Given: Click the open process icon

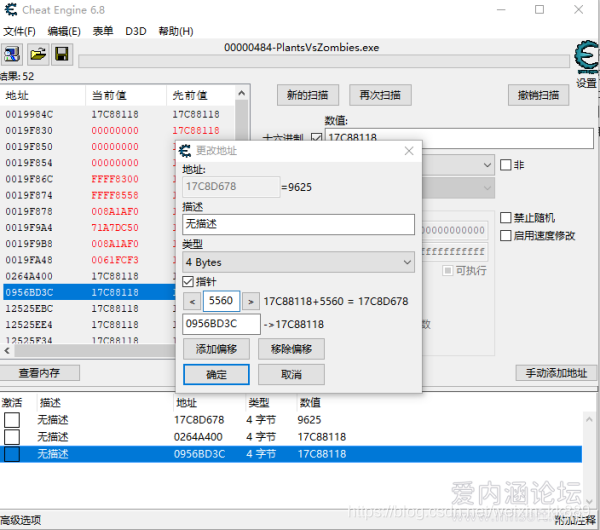Looking at the screenshot, I should [x=13, y=54].
